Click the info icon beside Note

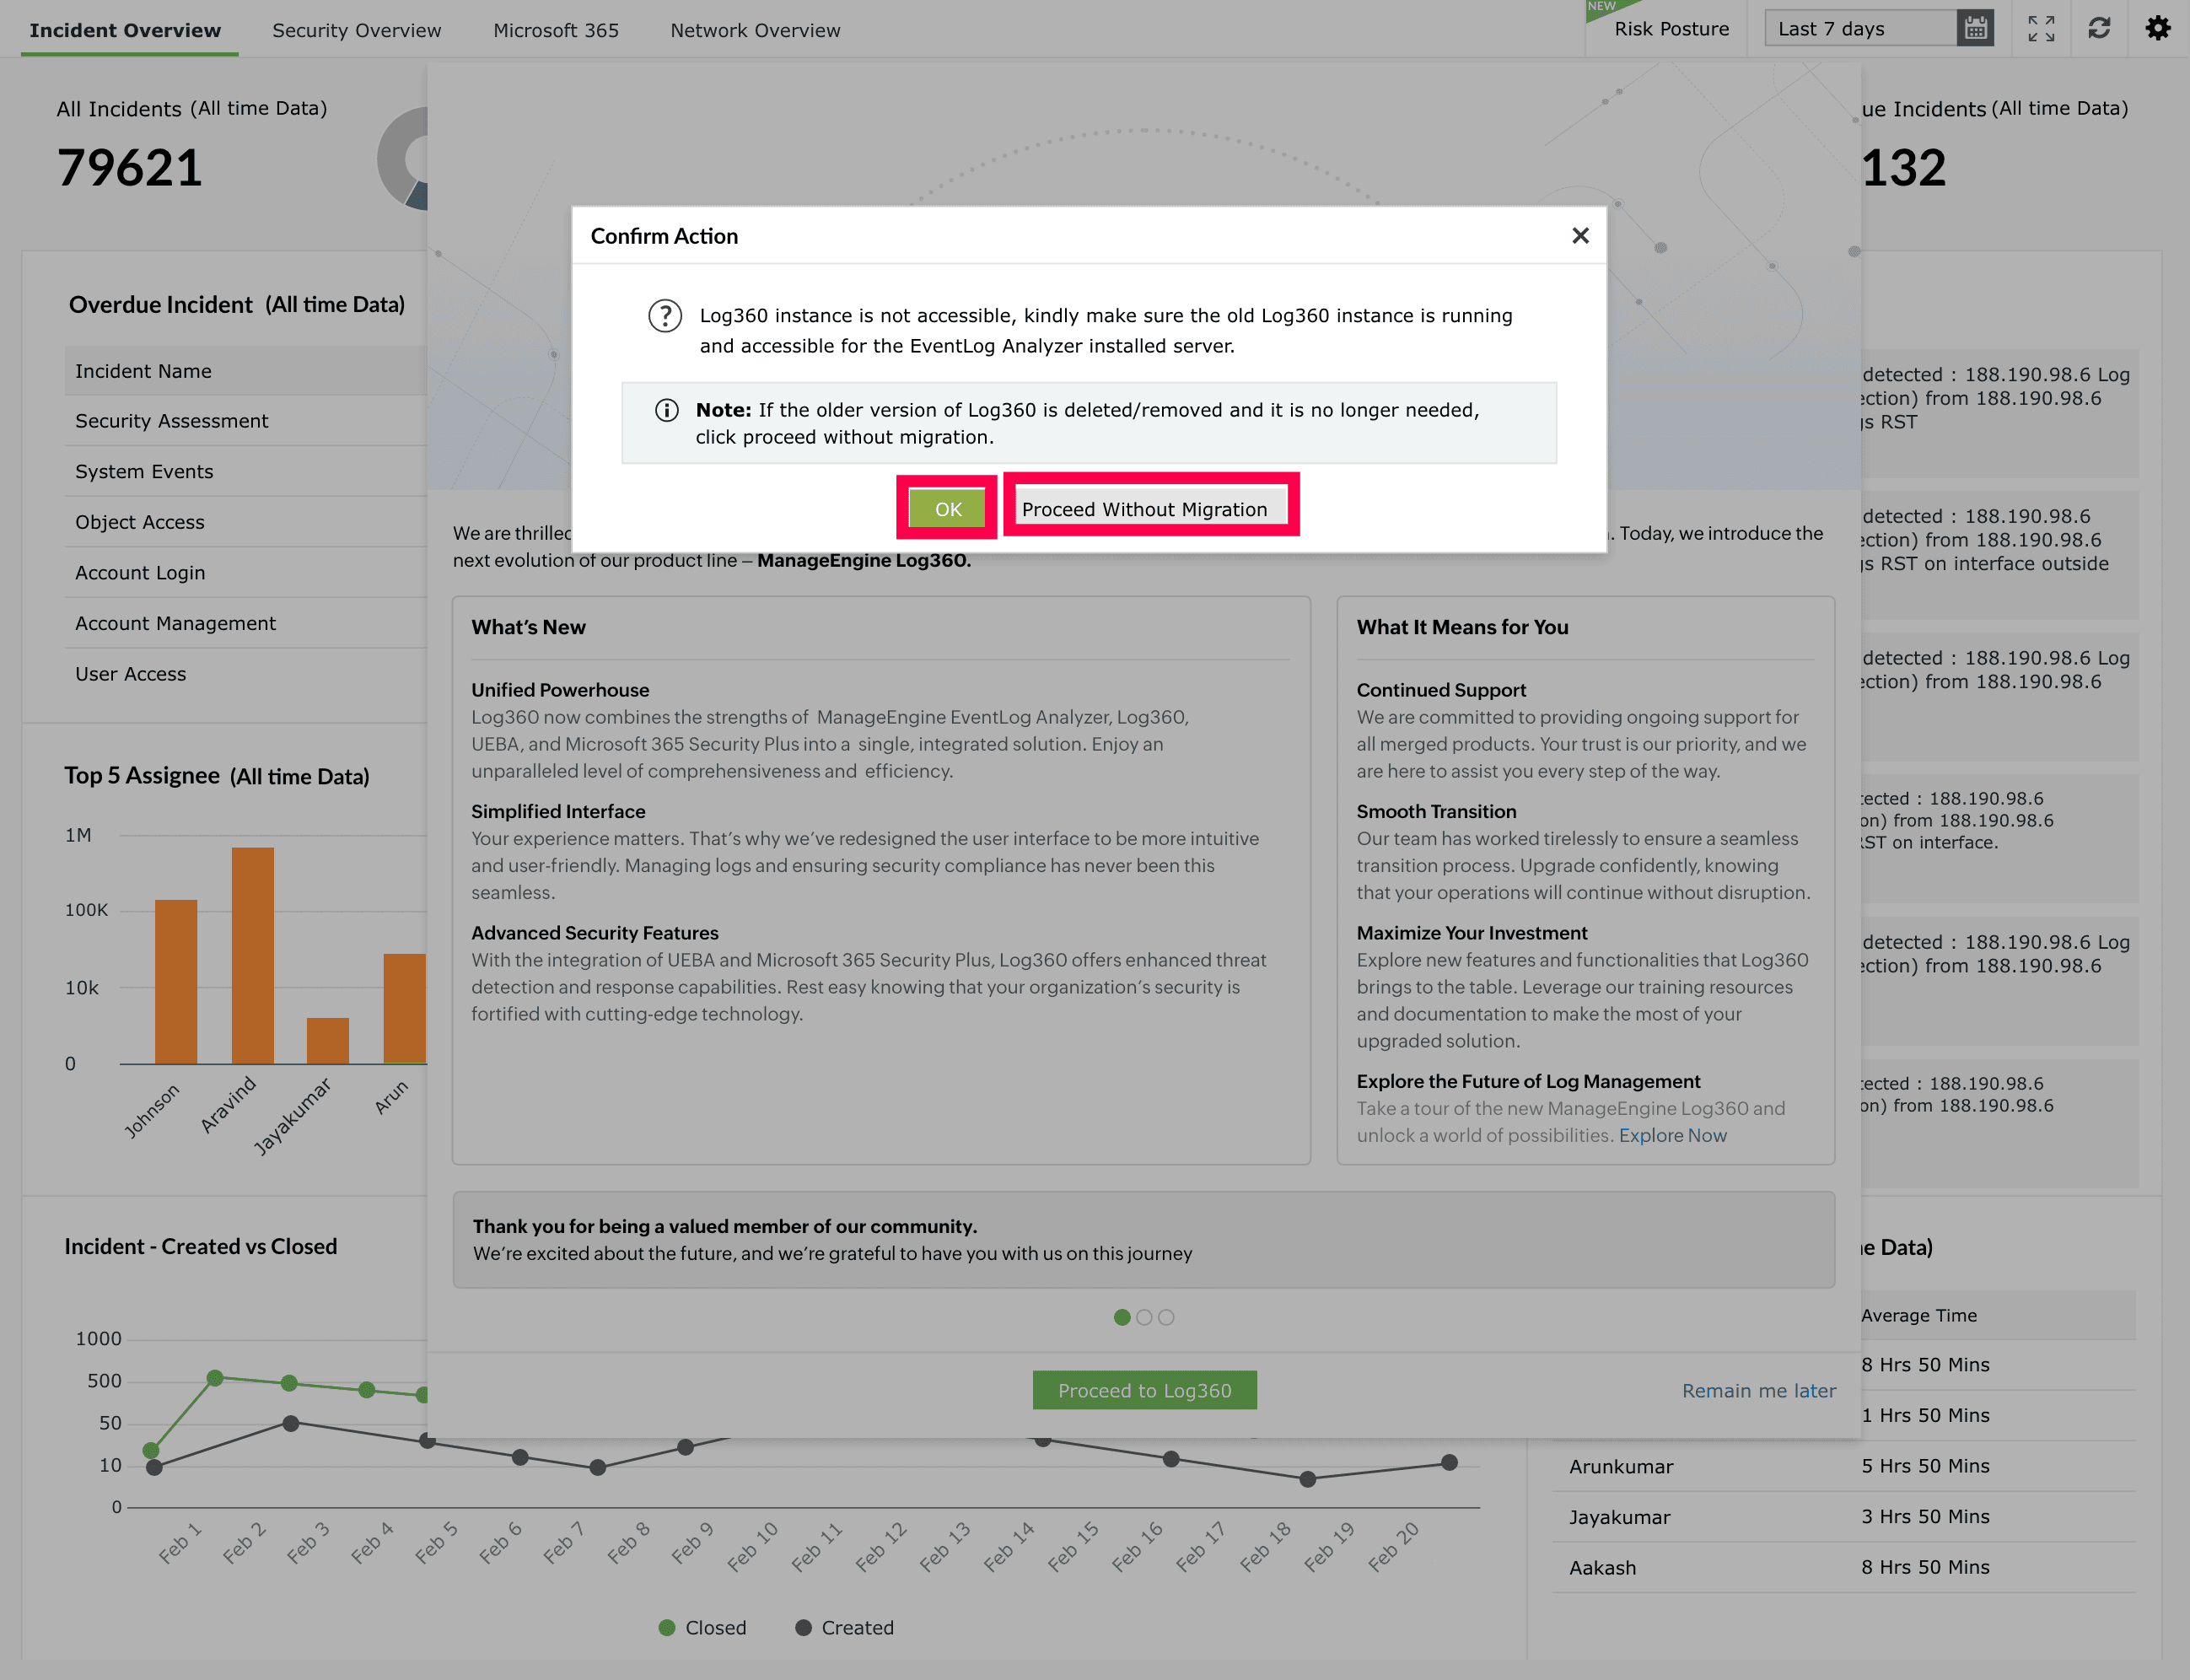[666, 411]
